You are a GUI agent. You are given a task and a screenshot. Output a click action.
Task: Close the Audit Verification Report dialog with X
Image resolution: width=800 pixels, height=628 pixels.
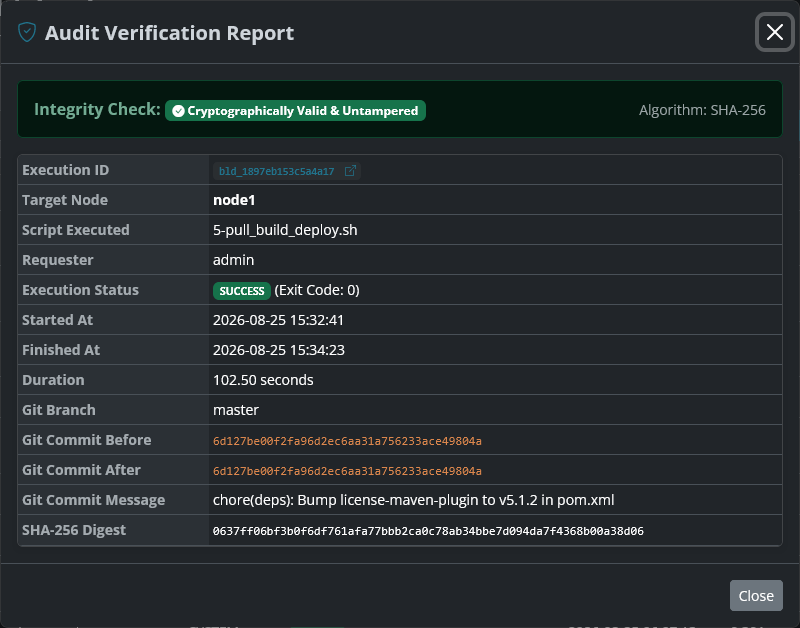coord(774,32)
